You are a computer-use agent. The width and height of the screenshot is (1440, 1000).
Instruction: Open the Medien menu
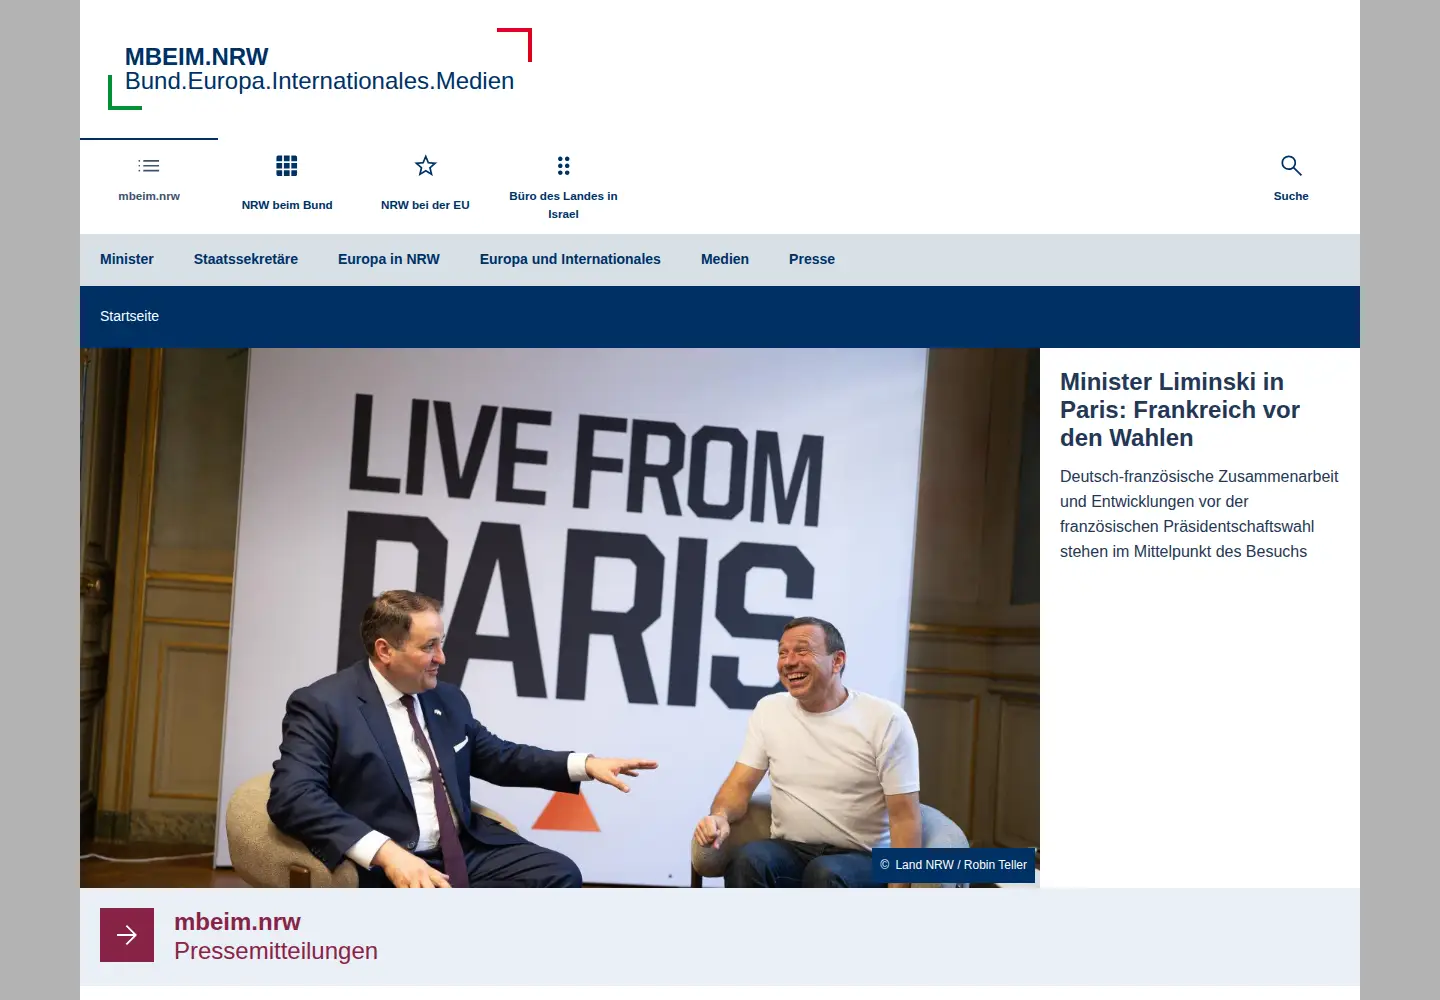pos(725,259)
